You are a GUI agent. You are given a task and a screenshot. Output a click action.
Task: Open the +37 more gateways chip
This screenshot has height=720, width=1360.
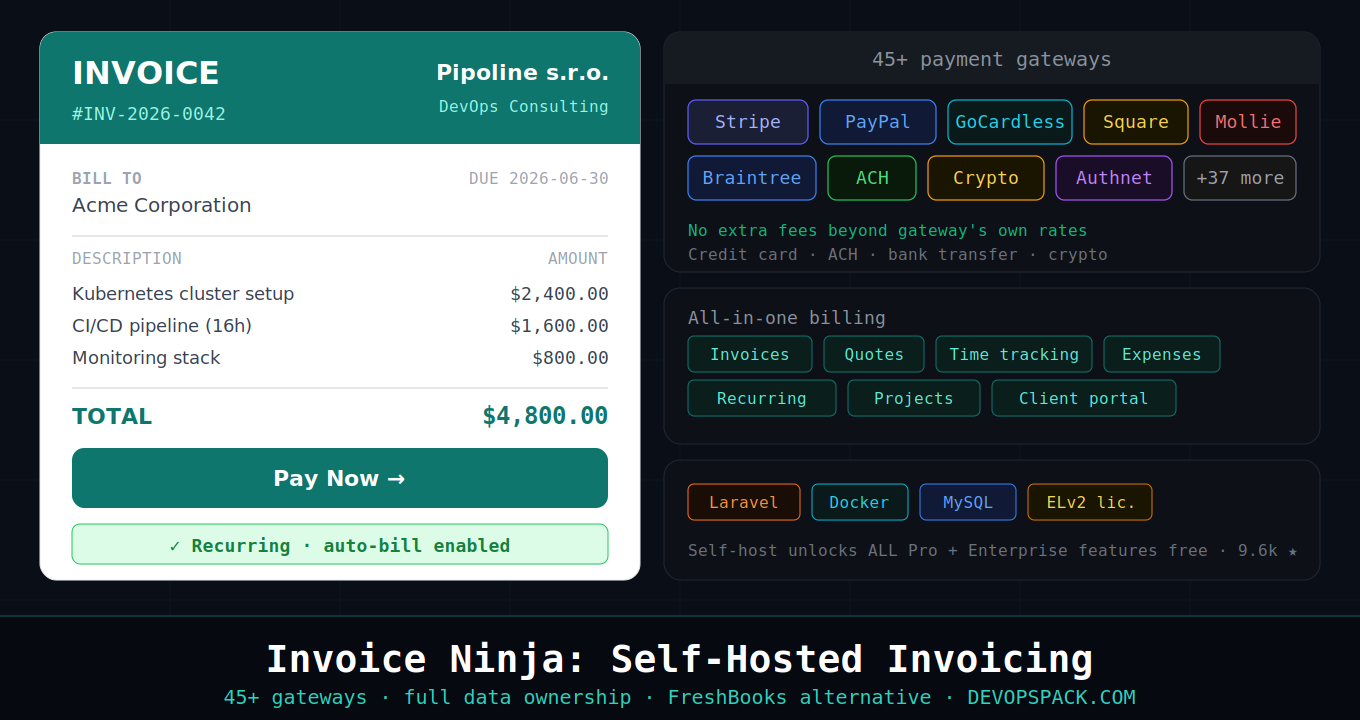click(1240, 178)
